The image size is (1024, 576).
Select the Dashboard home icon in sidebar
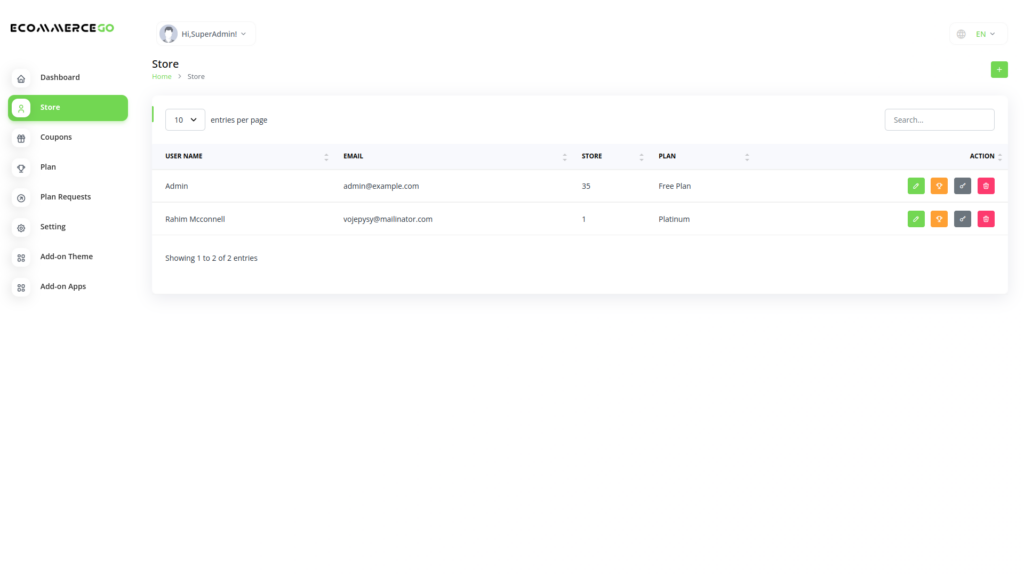tap(21, 77)
